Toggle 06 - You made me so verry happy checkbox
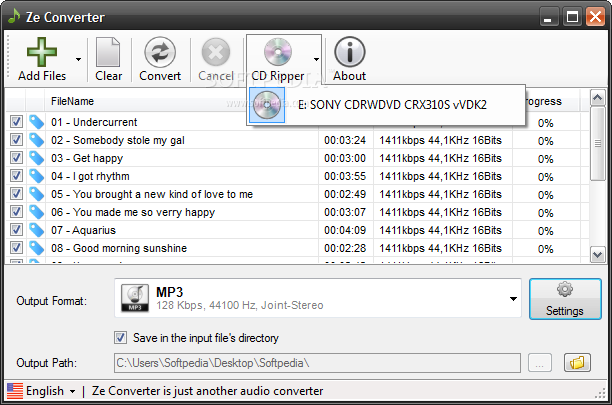Image resolution: width=612 pixels, height=405 pixels. [16, 211]
